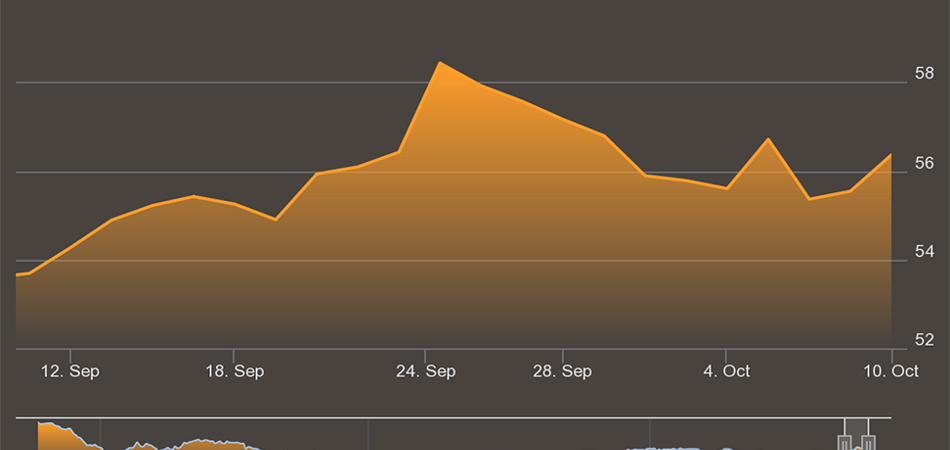Viewport: 950px width, 450px height.
Task: Click the navigator's empty middle section
Action: pyautogui.click(x=450, y=437)
